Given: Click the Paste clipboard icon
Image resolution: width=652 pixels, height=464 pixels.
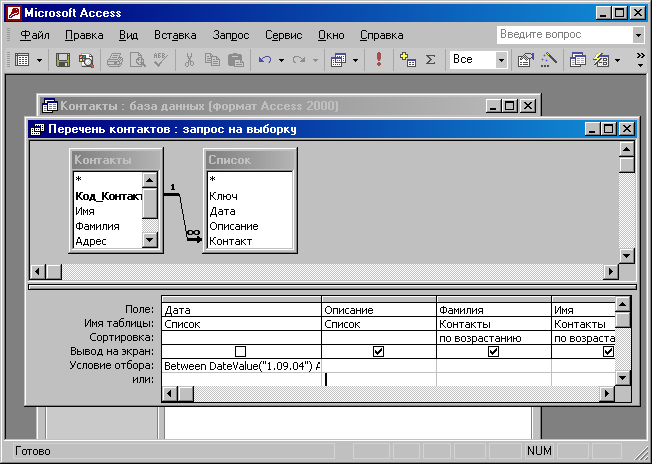Looking at the screenshot, I should [236, 60].
